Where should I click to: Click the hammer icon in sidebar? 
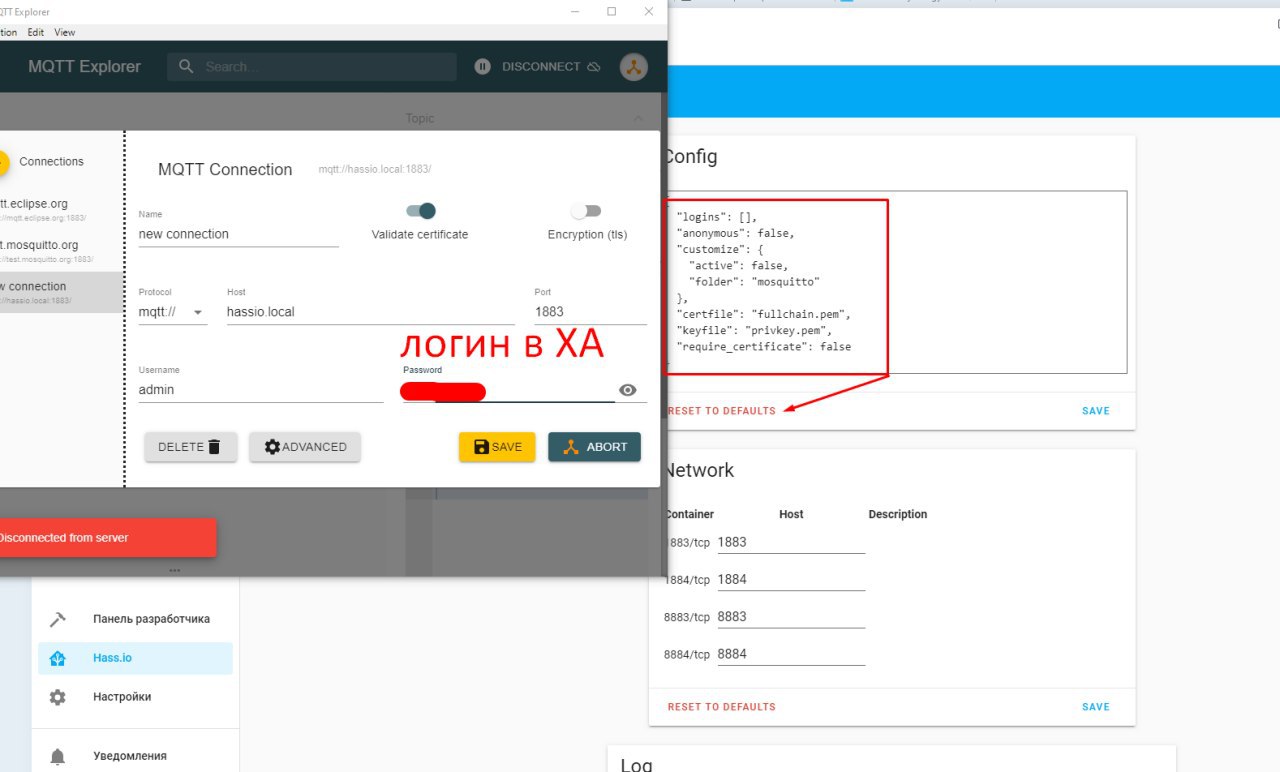58,620
